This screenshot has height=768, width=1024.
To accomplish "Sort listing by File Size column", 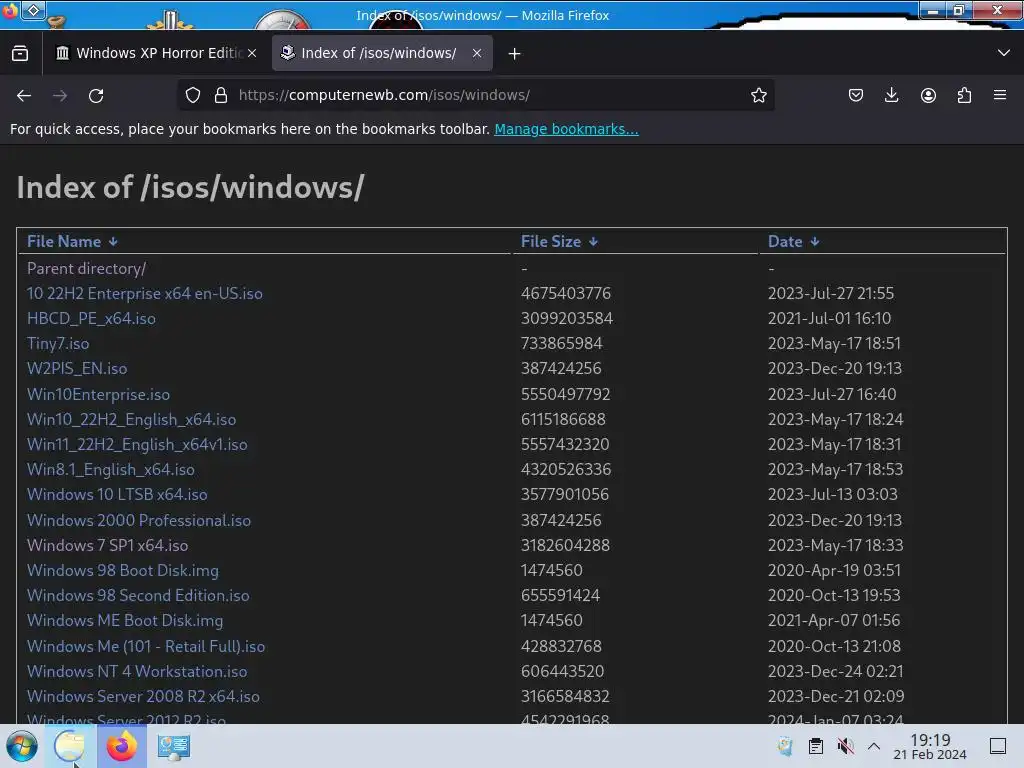I will coord(559,242).
